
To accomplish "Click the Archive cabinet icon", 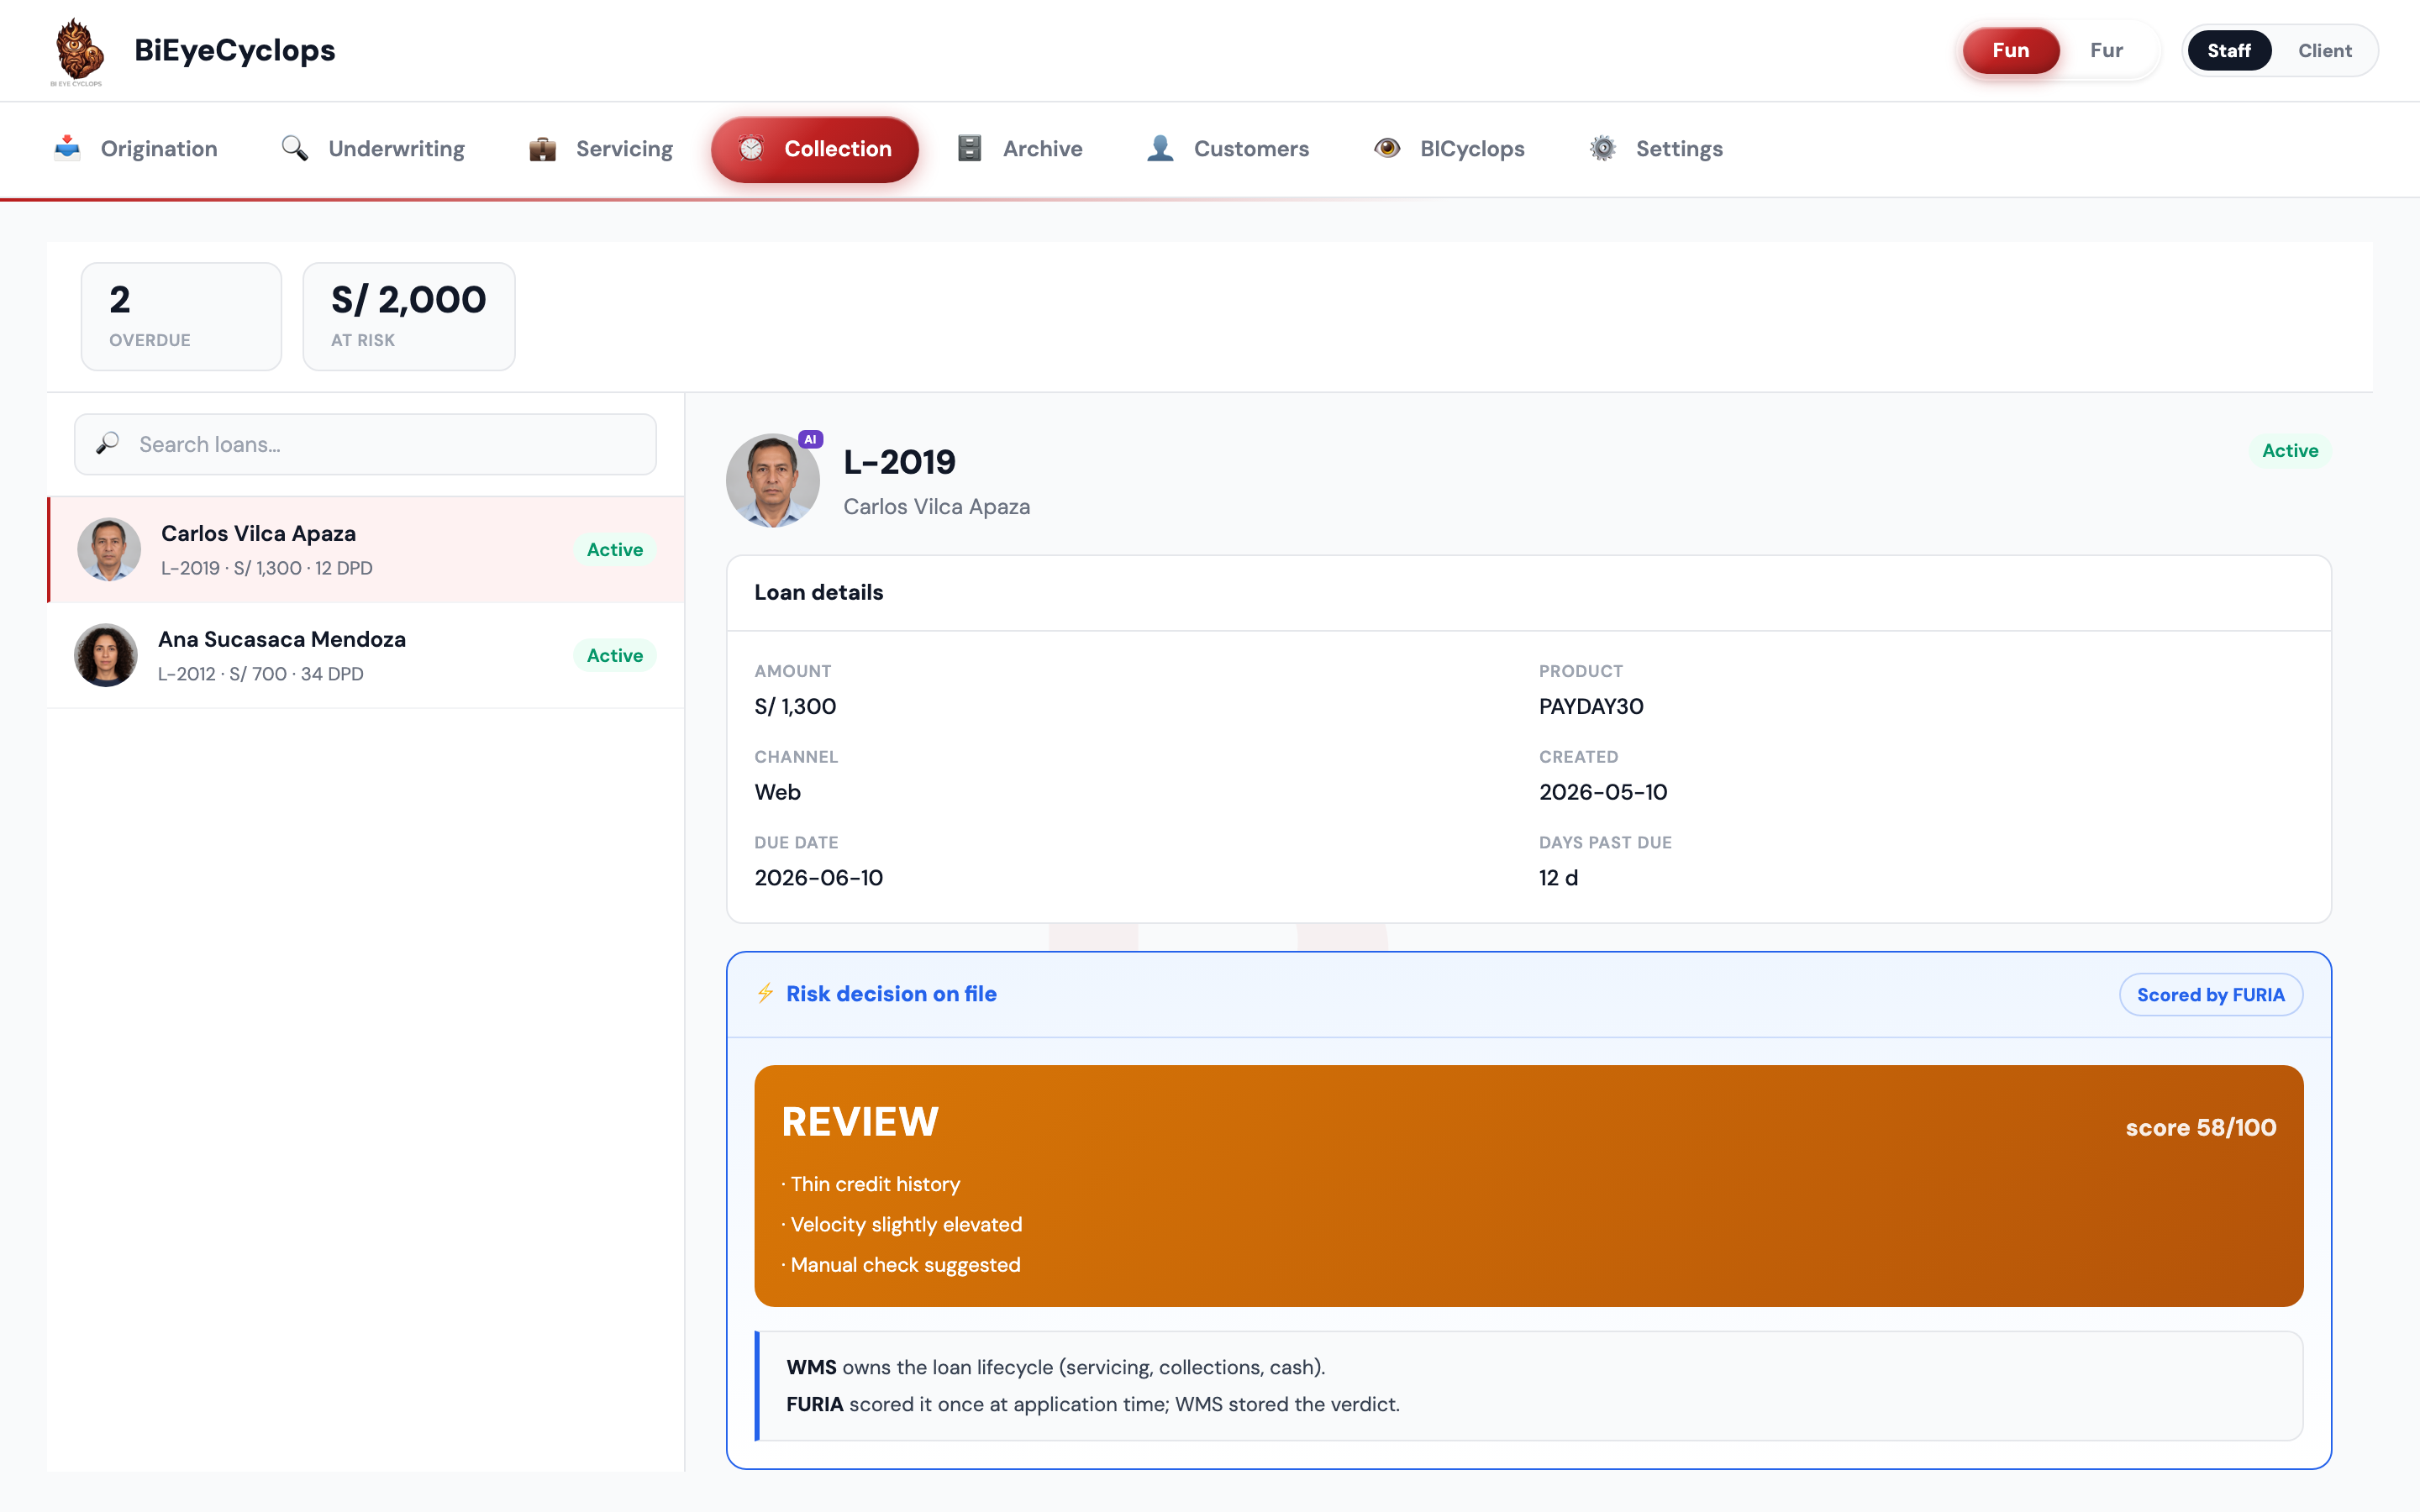I will click(x=969, y=148).
